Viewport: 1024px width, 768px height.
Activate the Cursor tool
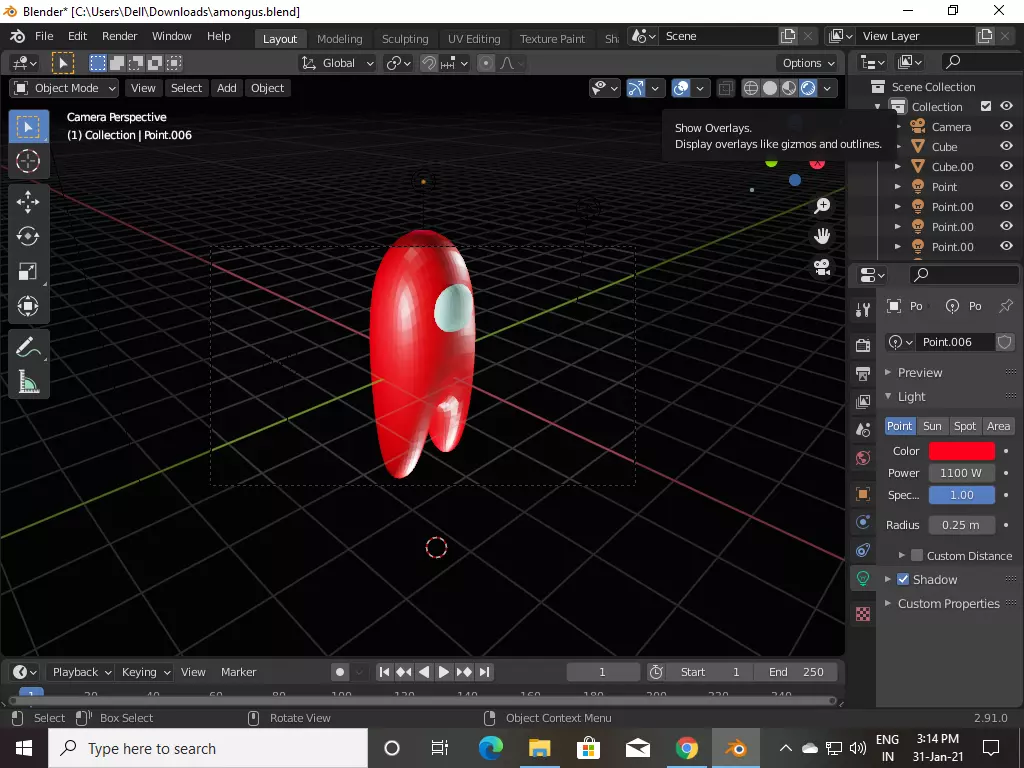click(28, 161)
